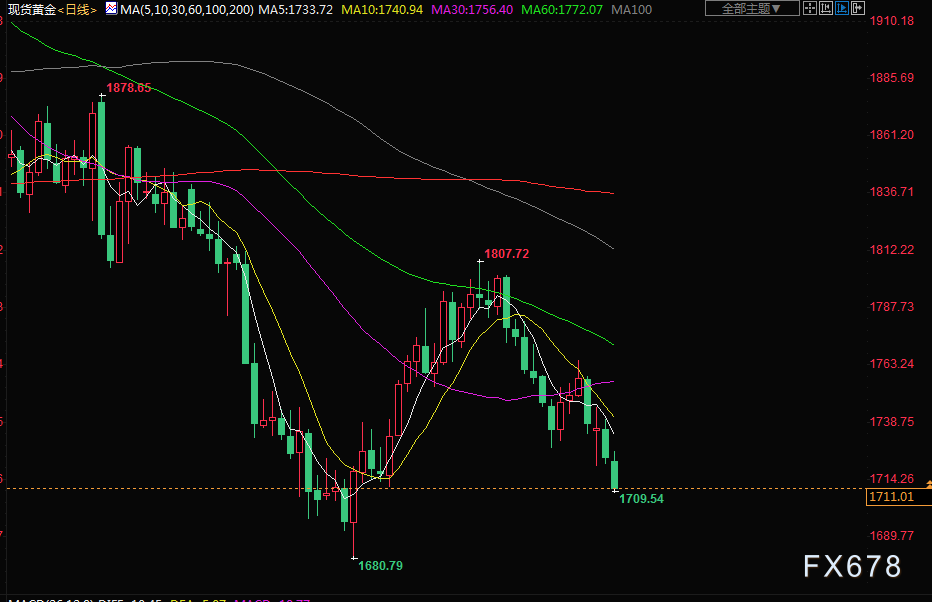This screenshot has width=932, height=602.
Task: Click the magenta MA30:1756.40 label
Action: pos(473,9)
